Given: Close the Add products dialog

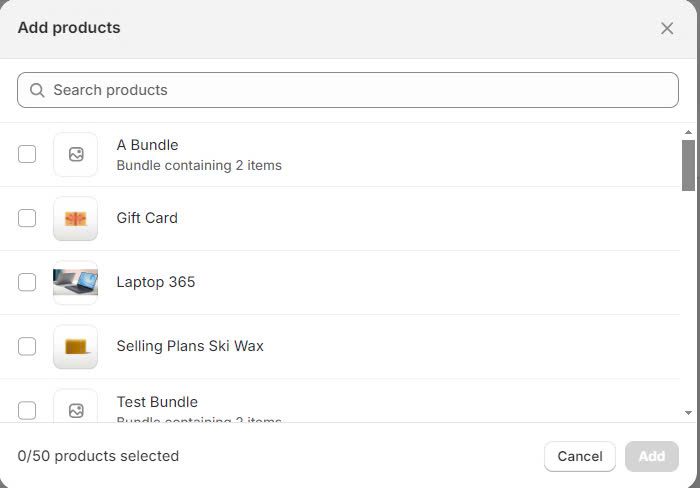Looking at the screenshot, I should tap(667, 28).
